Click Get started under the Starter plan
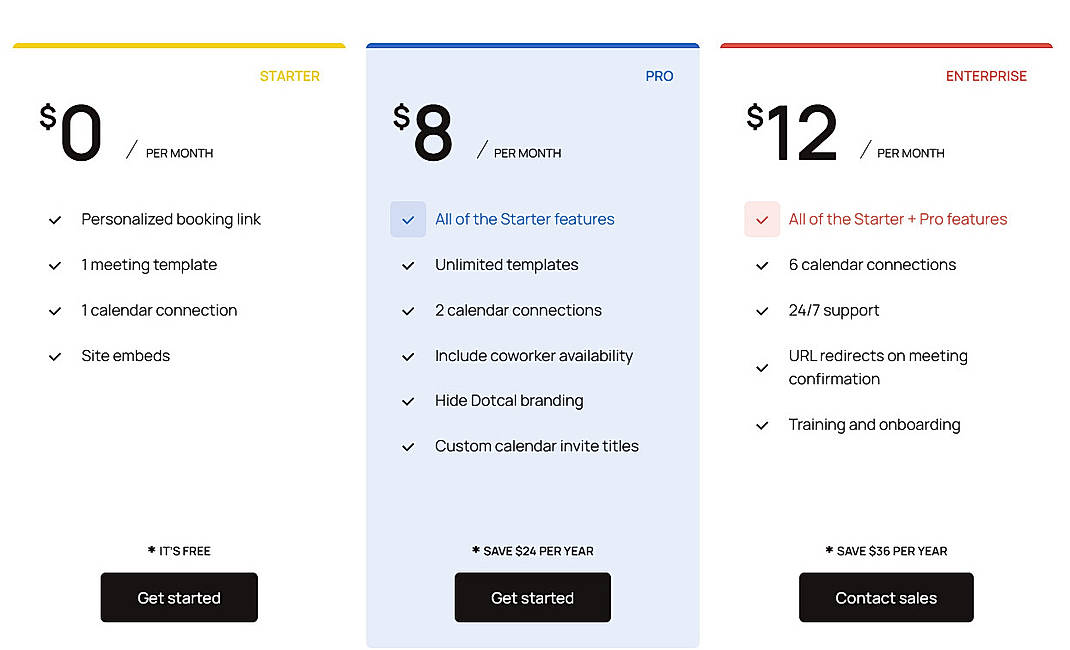Image resolution: width=1070 pixels, height=650 pixels. (178, 597)
